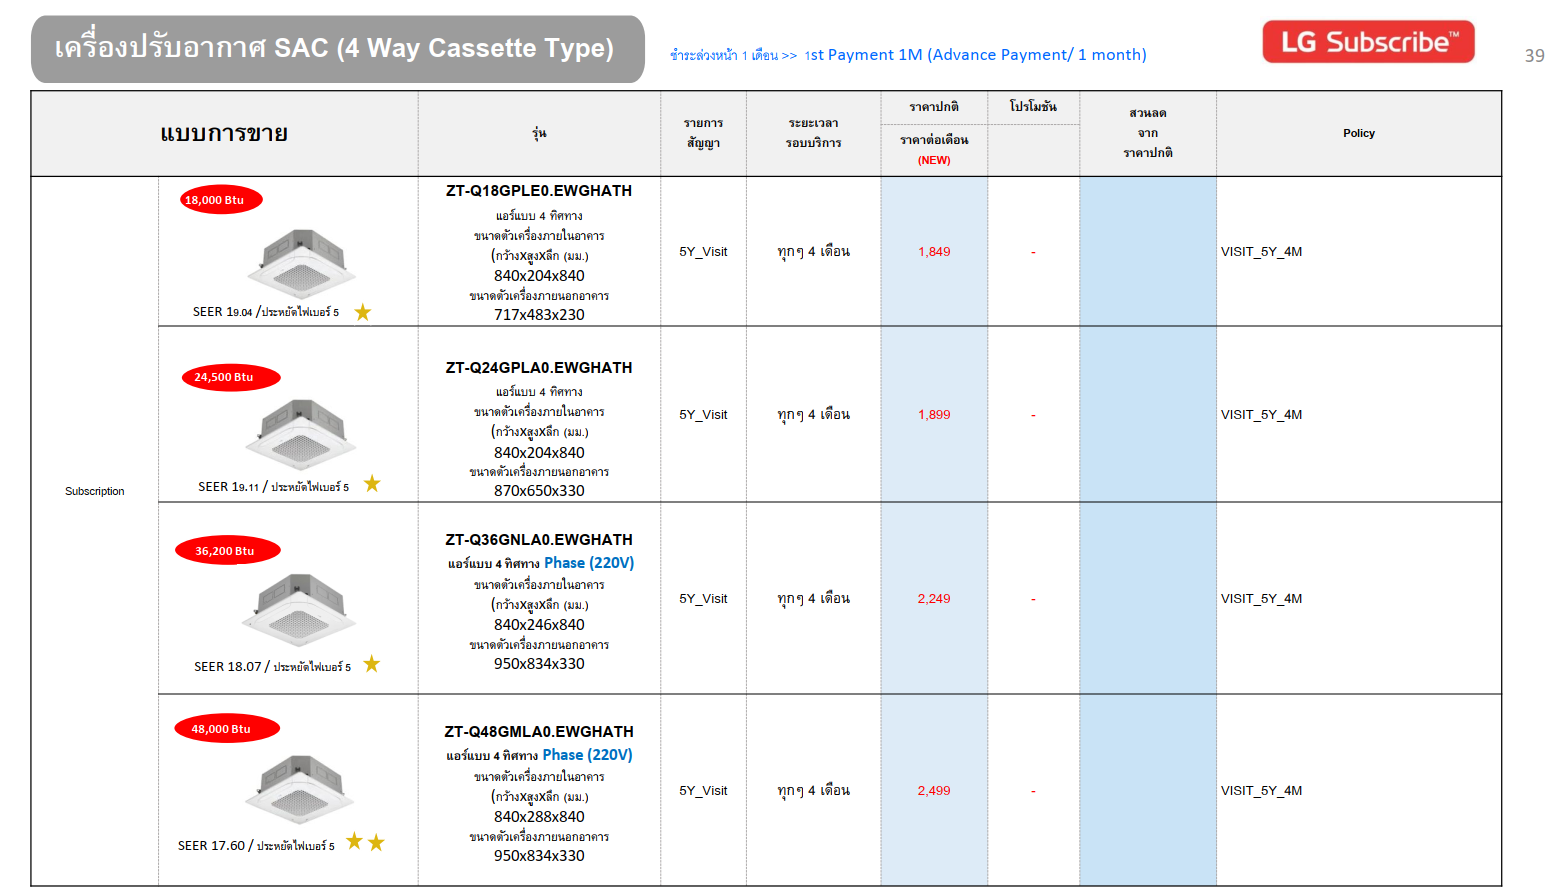
Task: Click the gold star beside SEER 19.11
Action: pos(372,484)
